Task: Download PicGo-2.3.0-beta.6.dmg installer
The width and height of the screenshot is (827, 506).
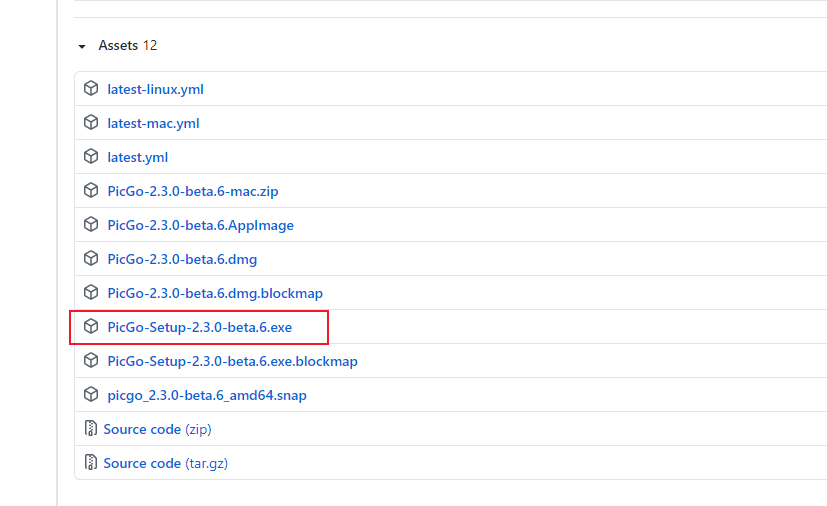Action: point(182,259)
